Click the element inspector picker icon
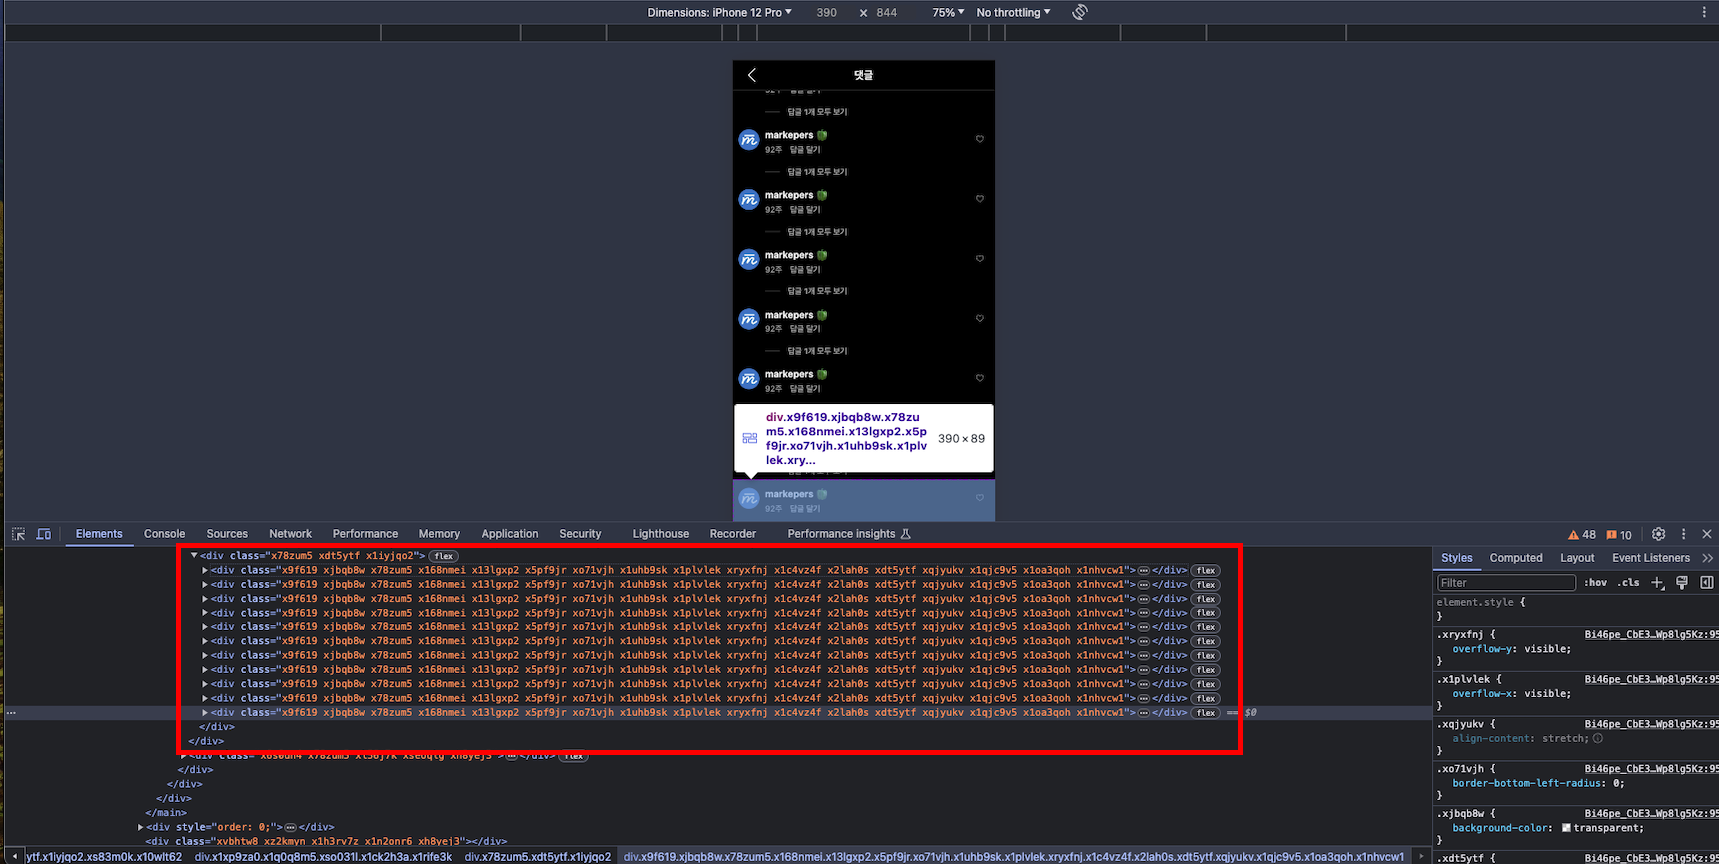The image size is (1719, 864). point(18,534)
